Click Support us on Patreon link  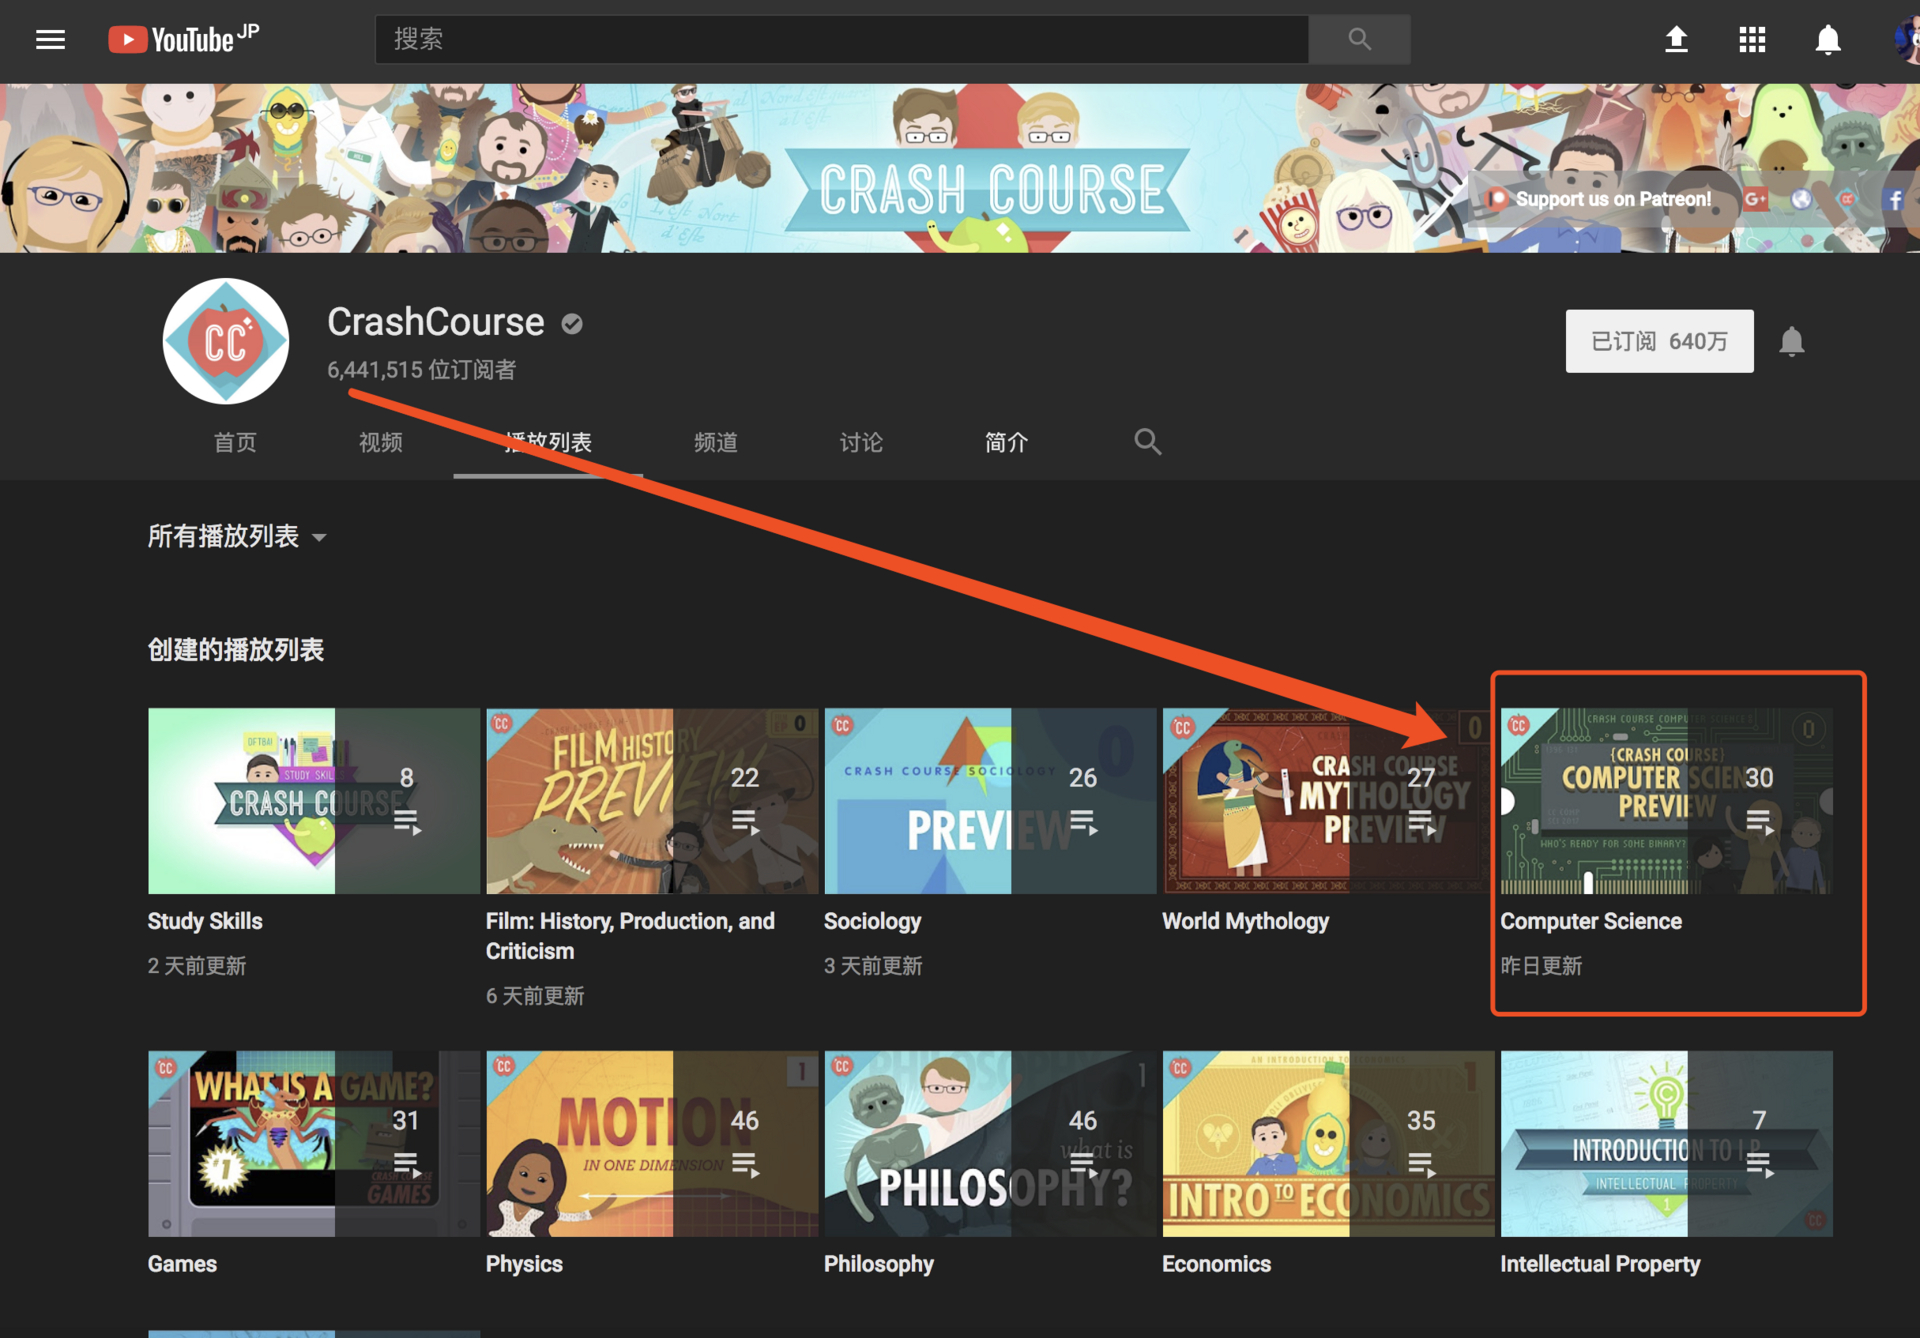click(x=1600, y=199)
